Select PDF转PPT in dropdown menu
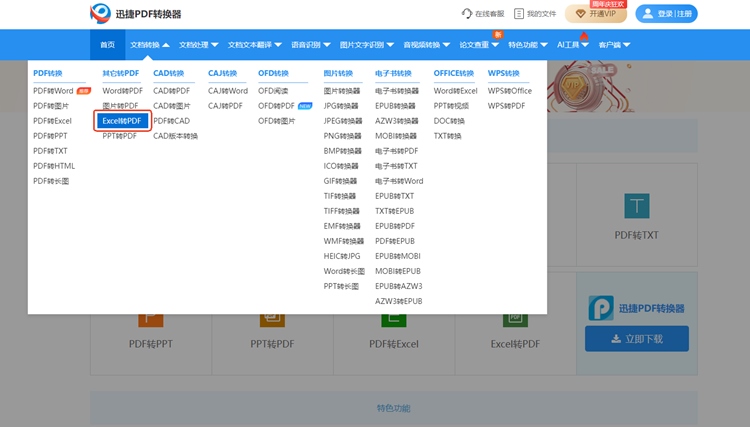 (50, 136)
